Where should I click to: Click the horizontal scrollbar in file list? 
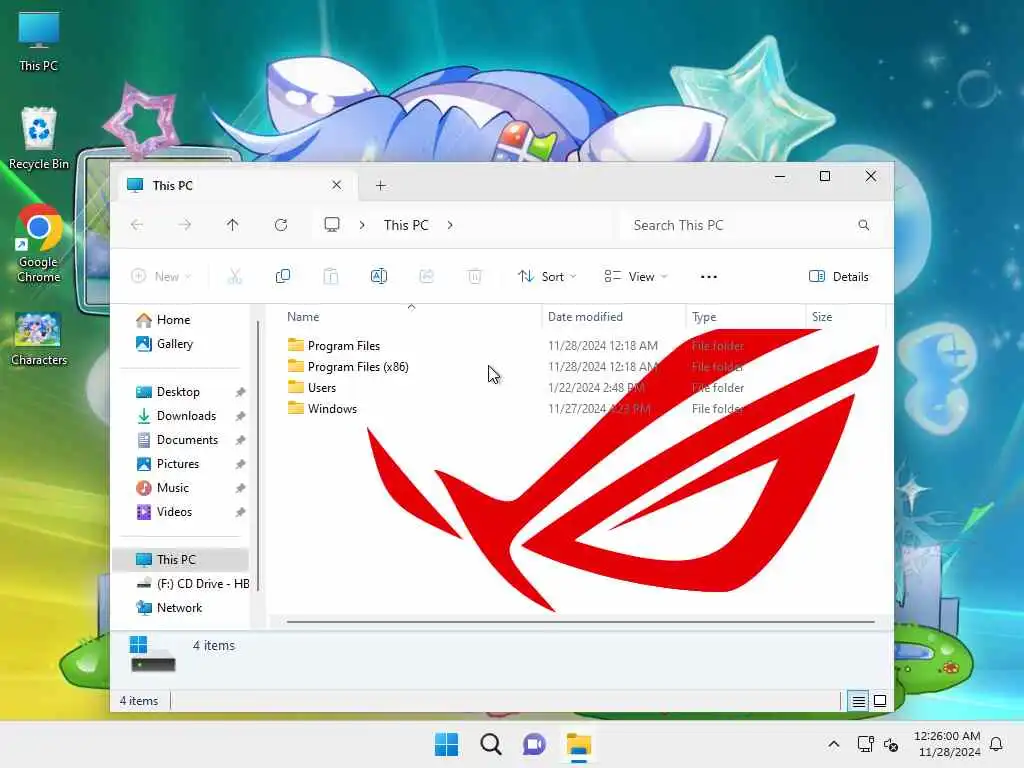pos(580,622)
